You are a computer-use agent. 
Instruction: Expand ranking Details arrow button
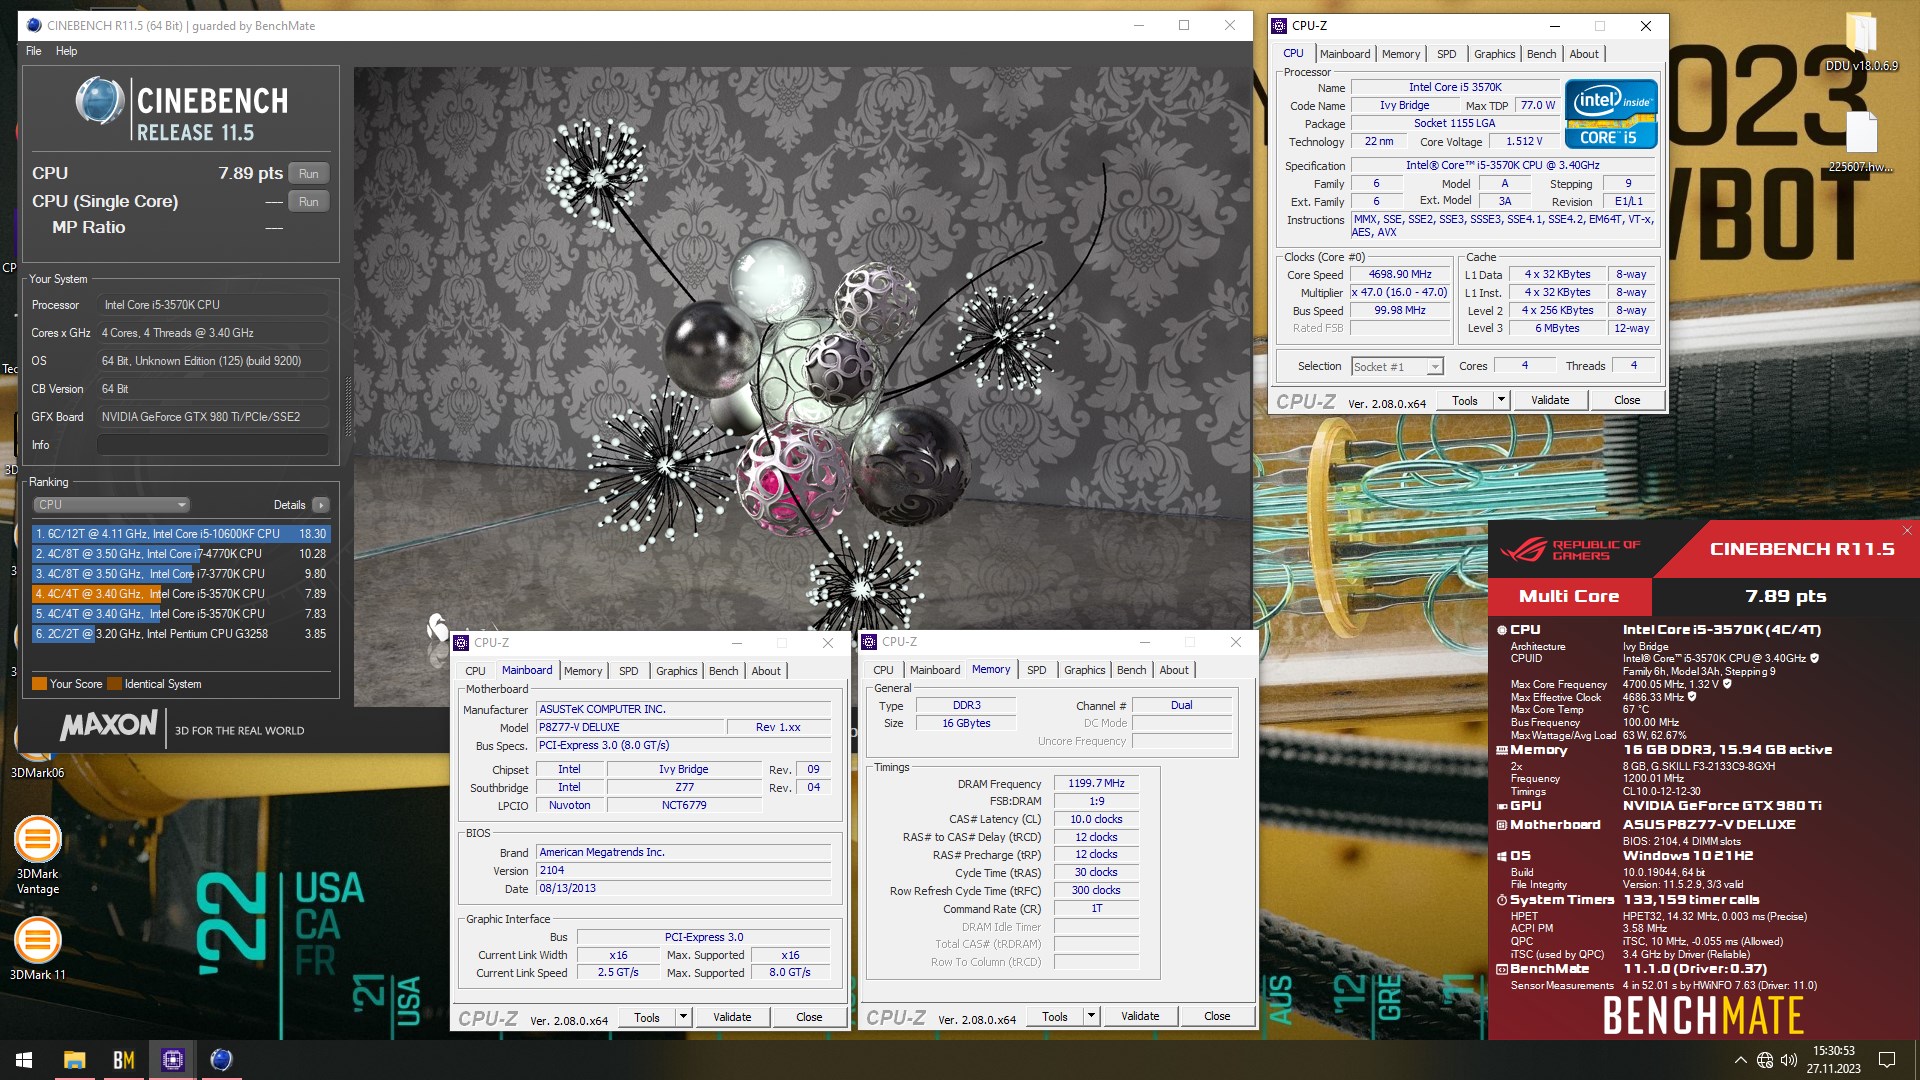pyautogui.click(x=321, y=505)
